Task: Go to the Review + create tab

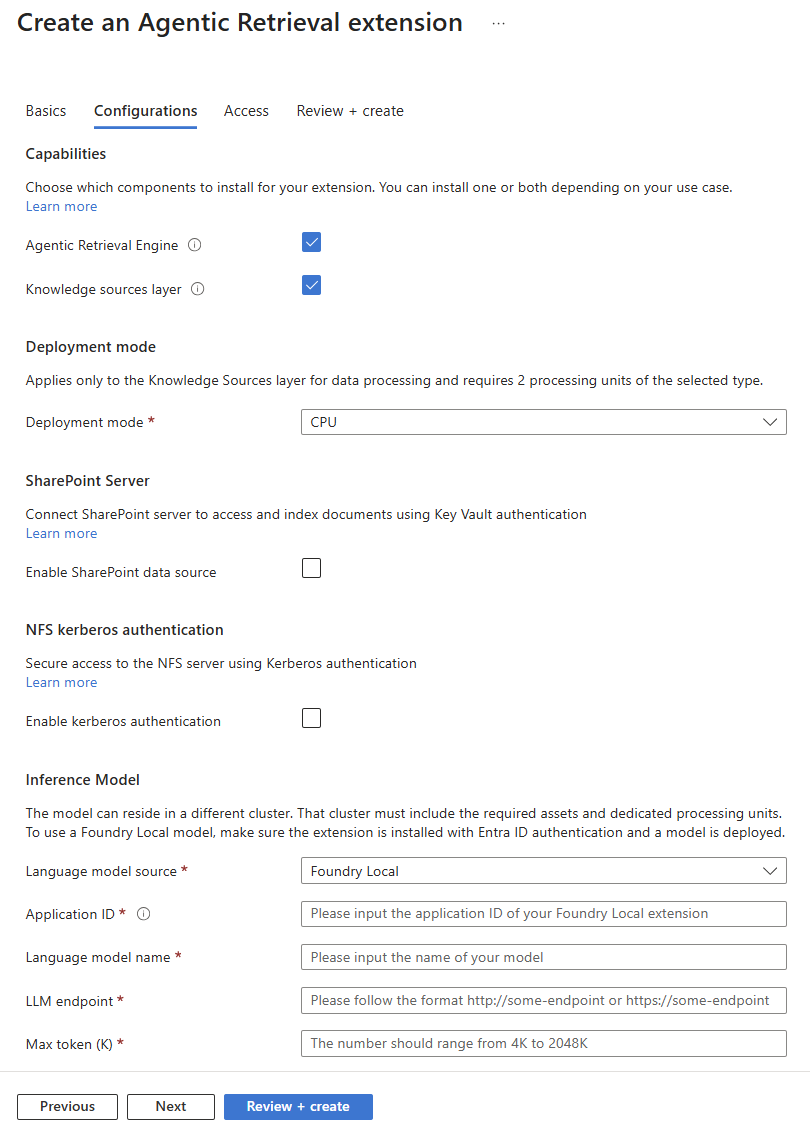Action: (350, 111)
